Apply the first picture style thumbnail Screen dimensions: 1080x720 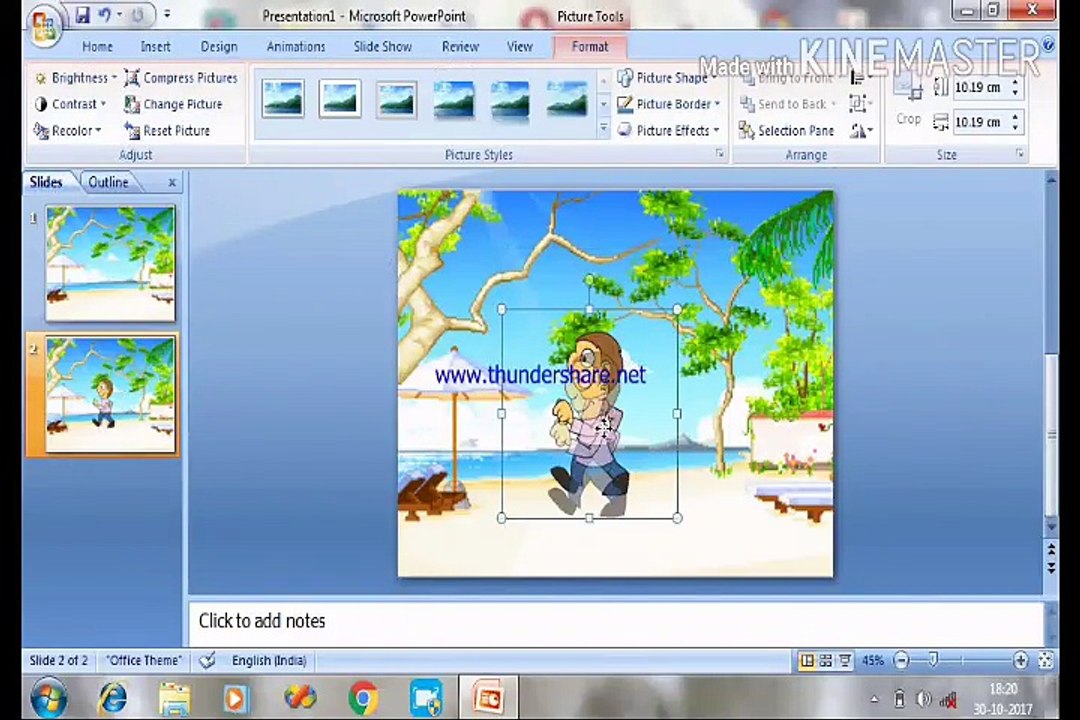(283, 99)
